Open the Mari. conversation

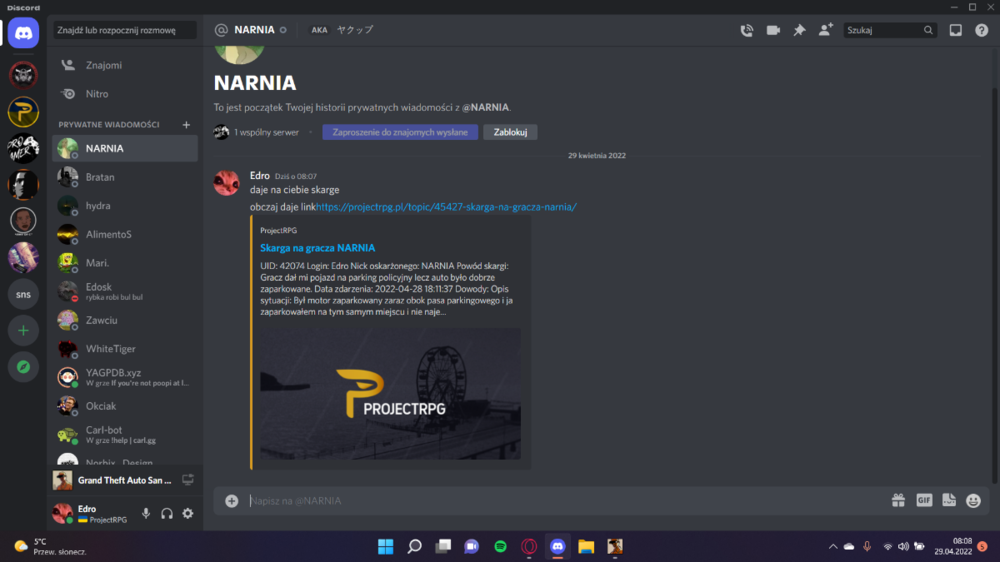click(125, 263)
